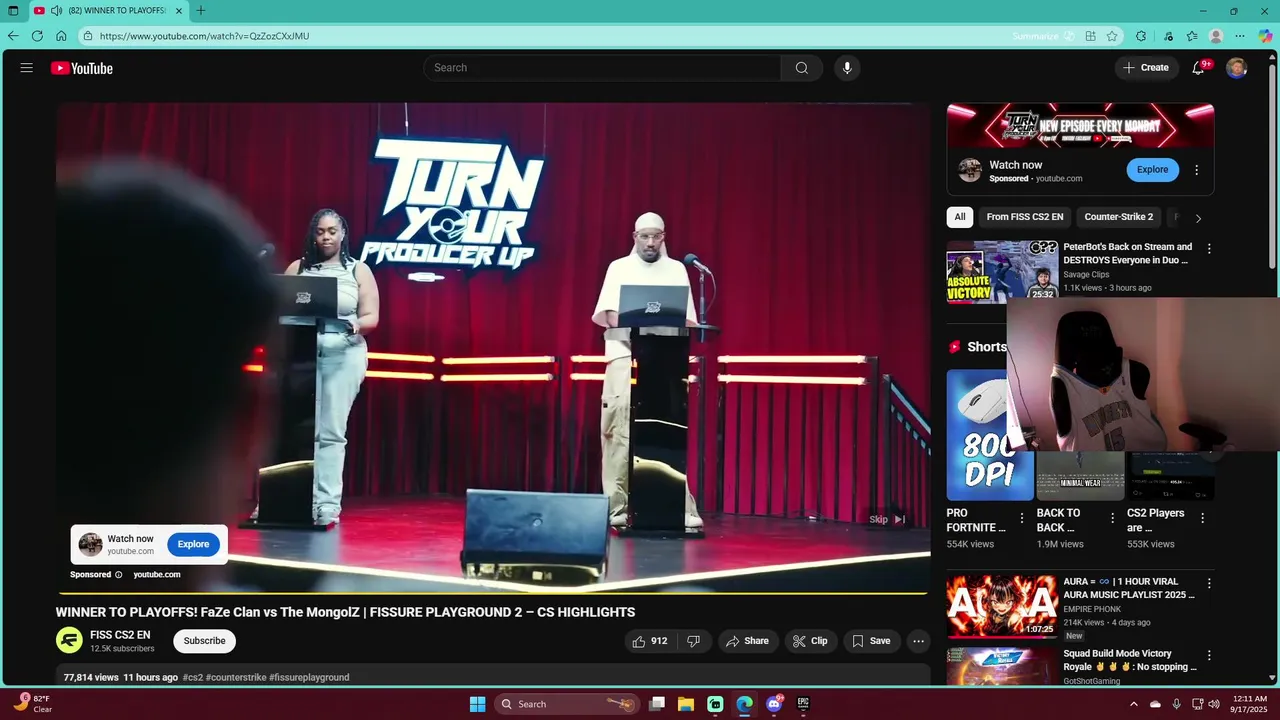Select the Counter-Strike 2 chip
The image size is (1280, 720).
click(x=1119, y=217)
